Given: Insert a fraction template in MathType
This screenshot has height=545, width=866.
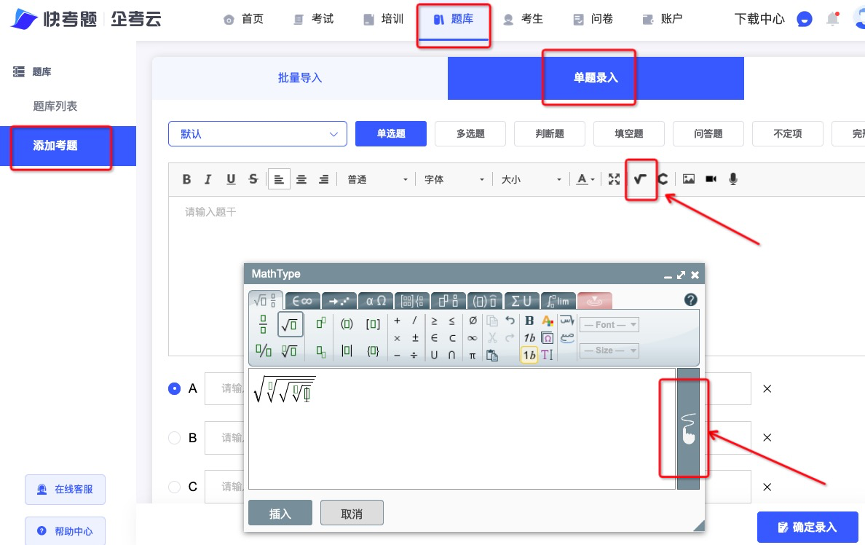Looking at the screenshot, I should [263, 325].
